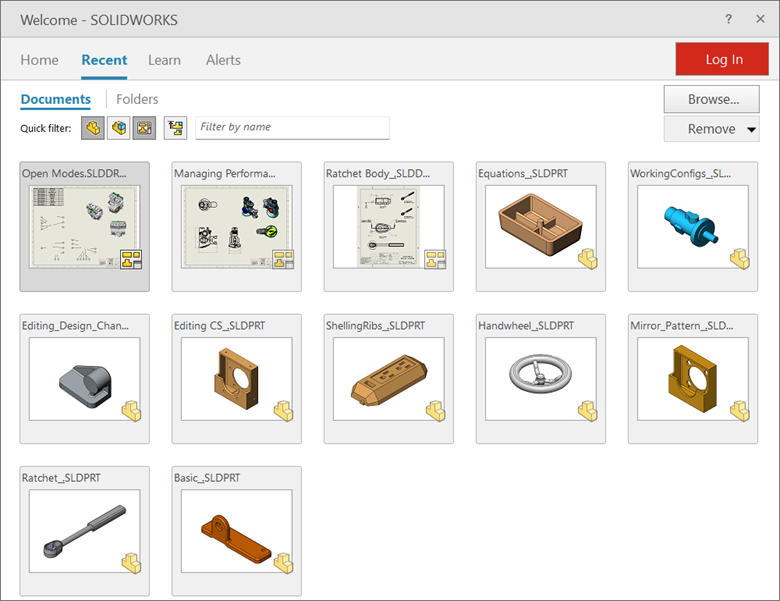The height and width of the screenshot is (601, 780).
Task: Expand the Remove dropdown arrow
Action: click(x=751, y=130)
